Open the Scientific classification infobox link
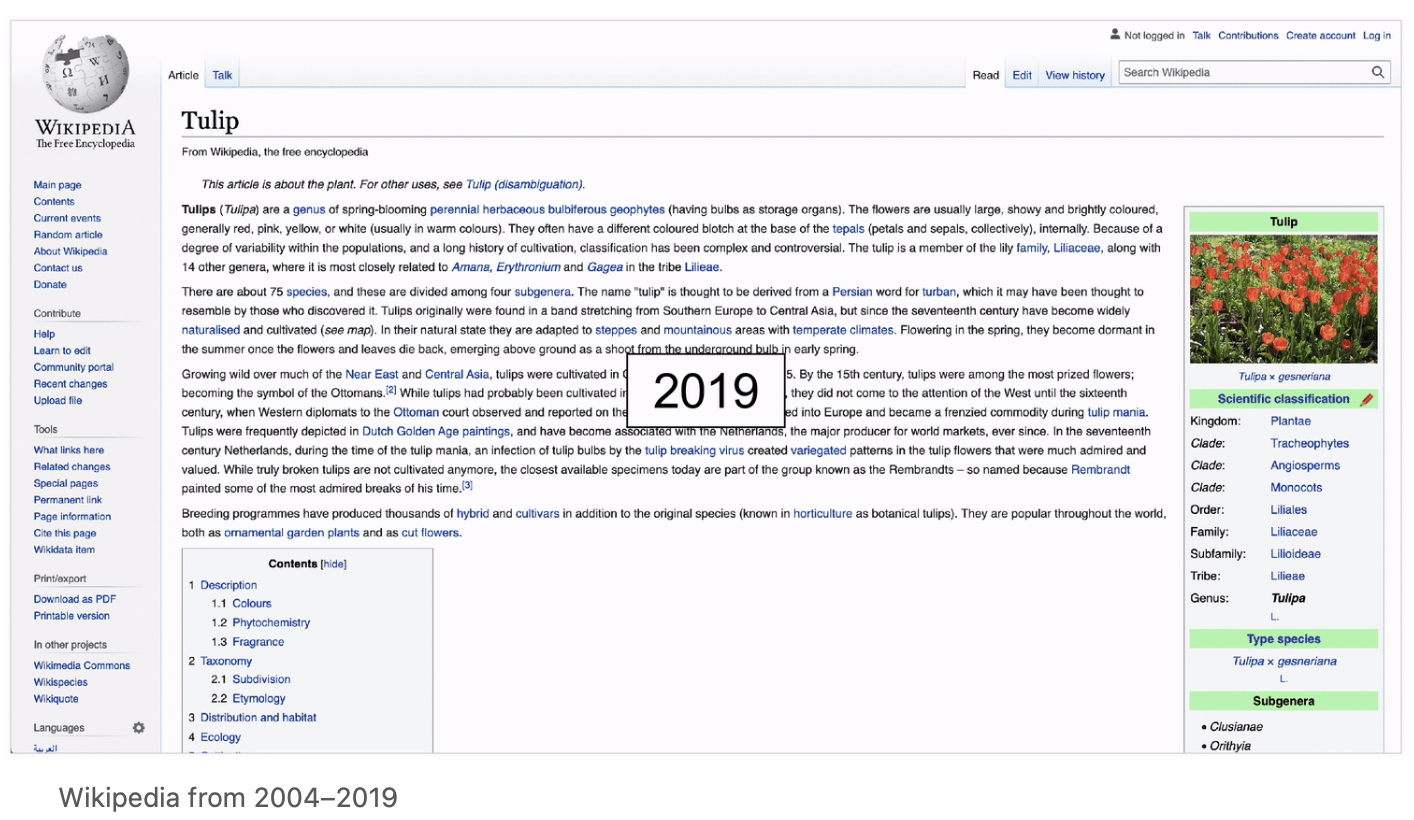Viewport: 1414px width, 820px height. point(1283,399)
